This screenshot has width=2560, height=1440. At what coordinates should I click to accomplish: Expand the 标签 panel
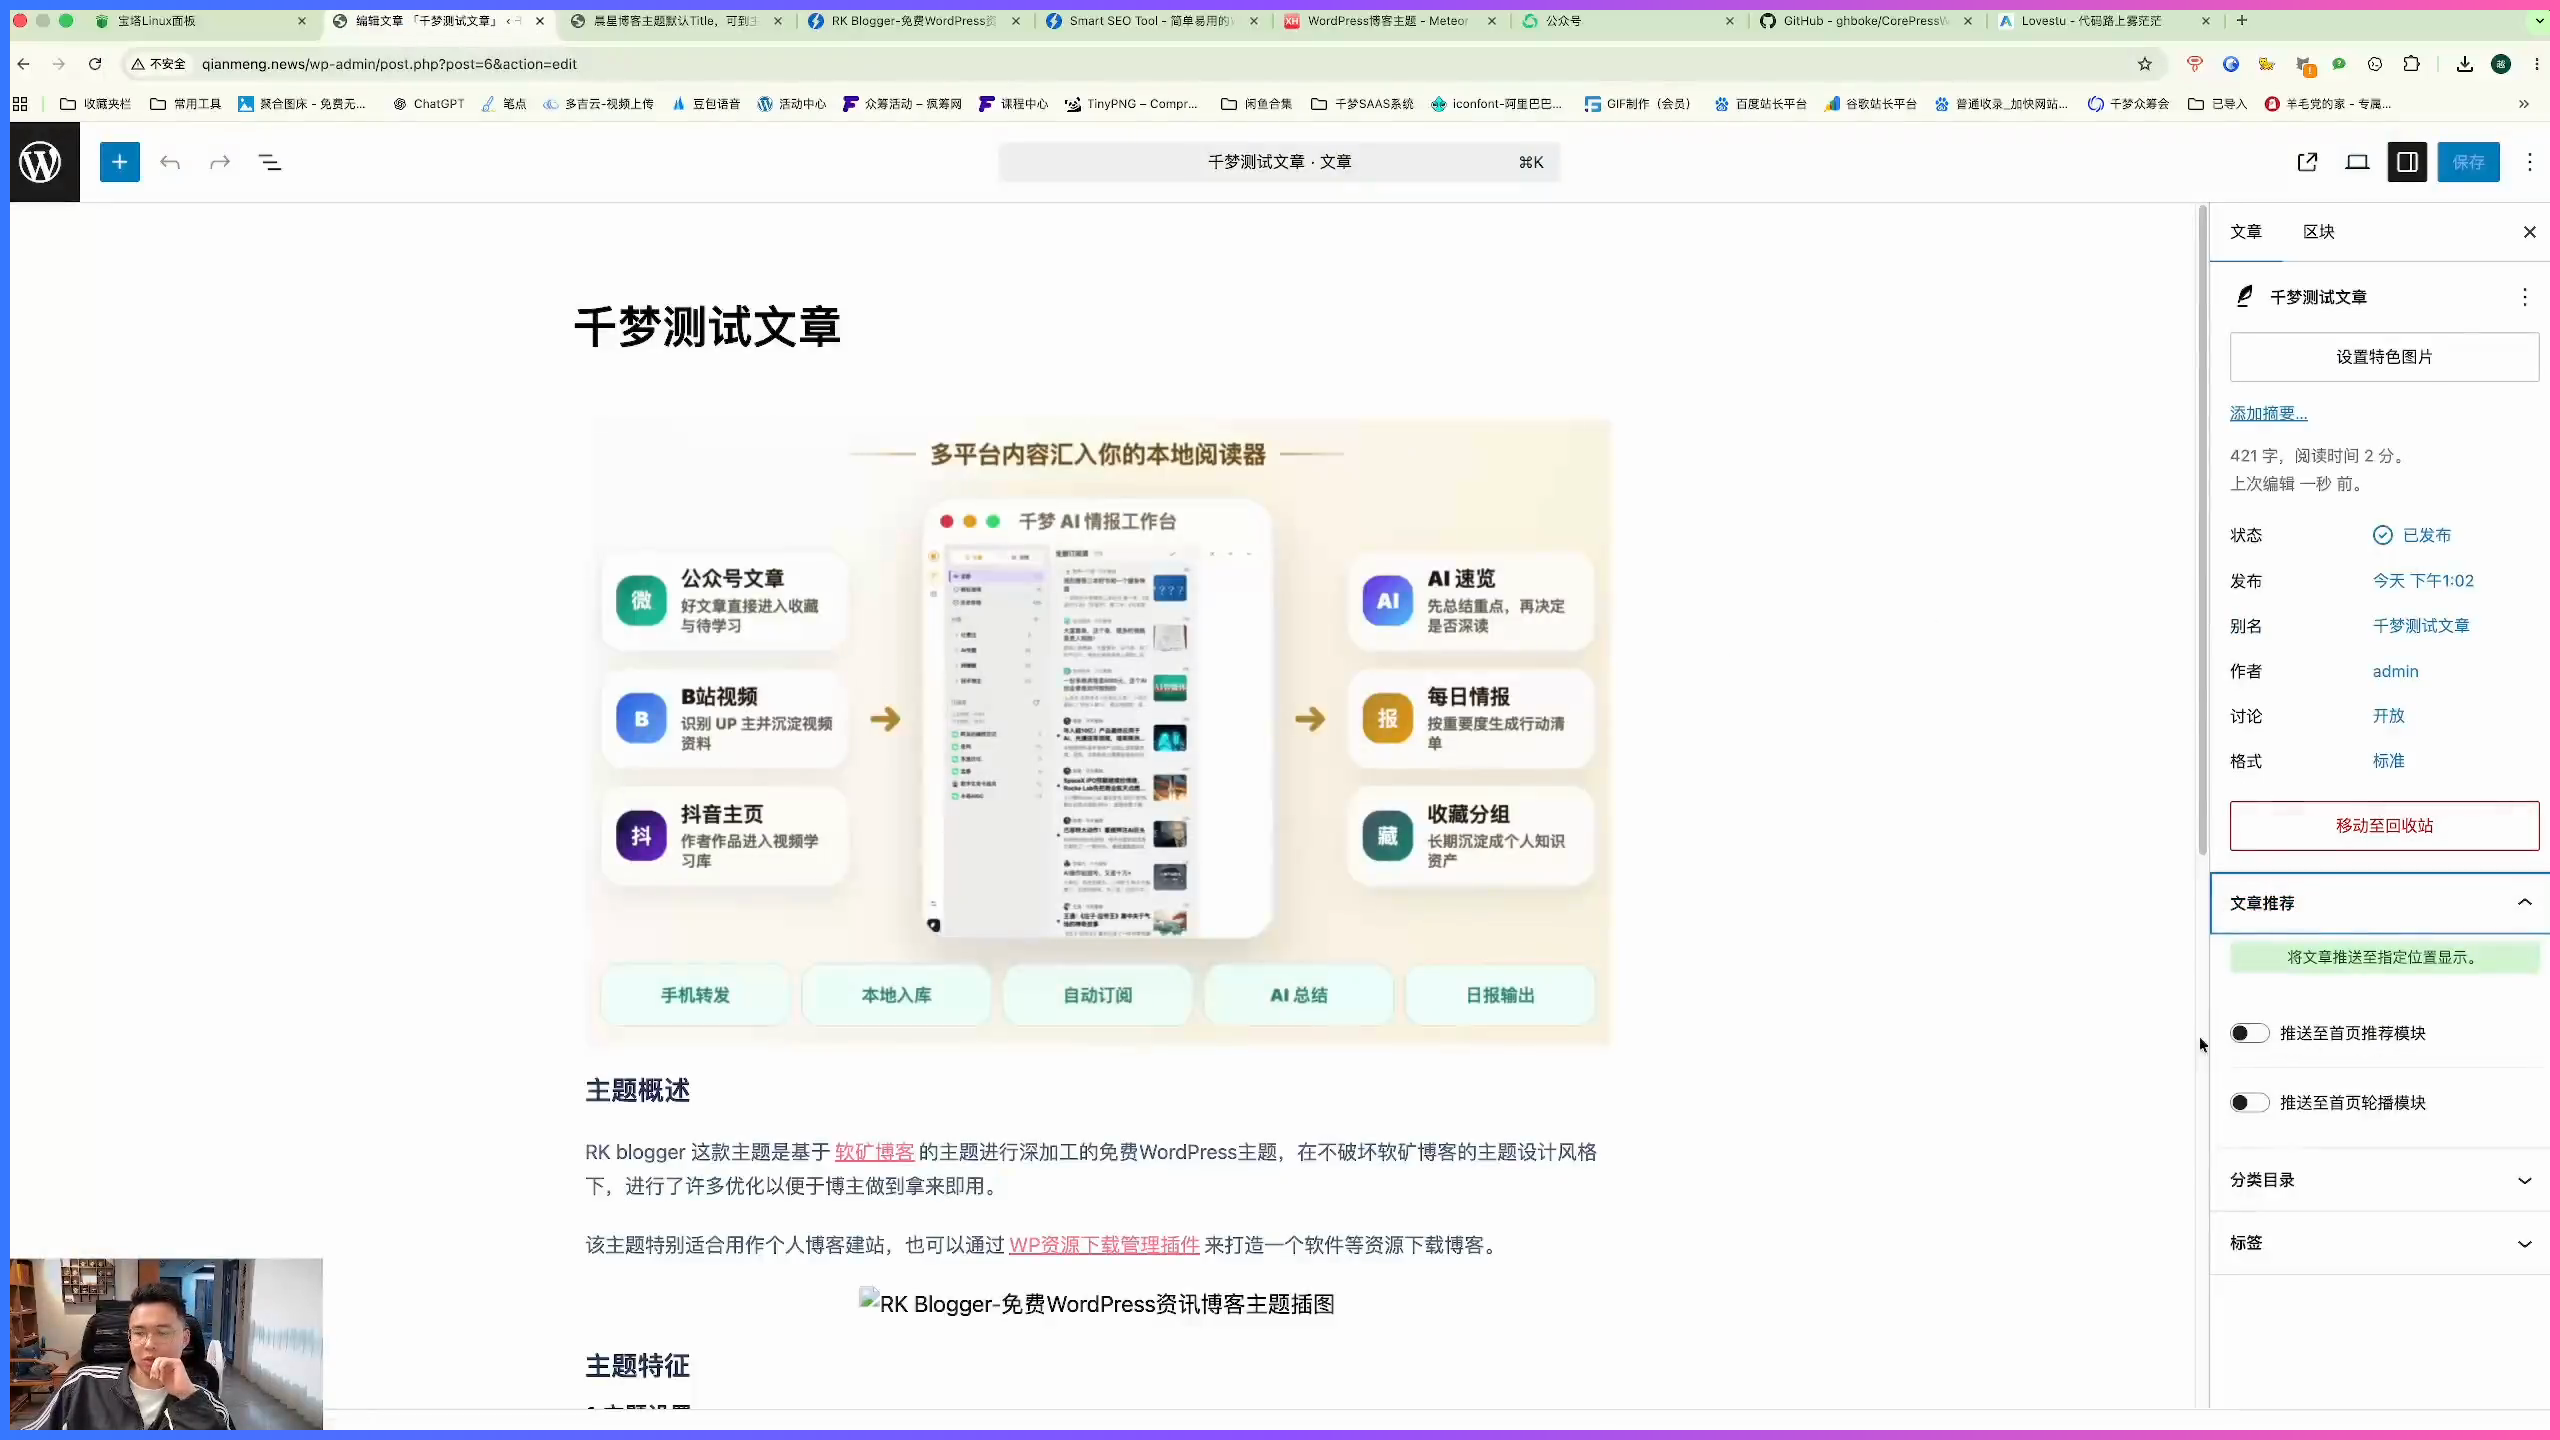[x=2380, y=1243]
